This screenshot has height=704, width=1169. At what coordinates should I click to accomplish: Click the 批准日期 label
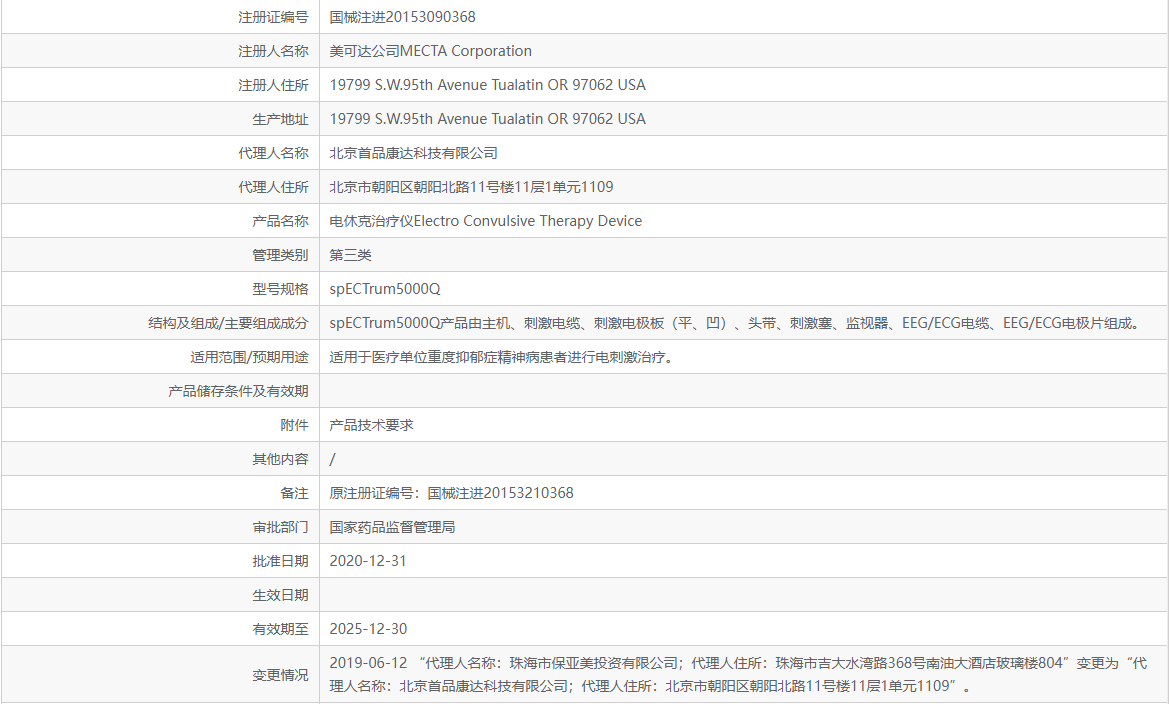280,561
